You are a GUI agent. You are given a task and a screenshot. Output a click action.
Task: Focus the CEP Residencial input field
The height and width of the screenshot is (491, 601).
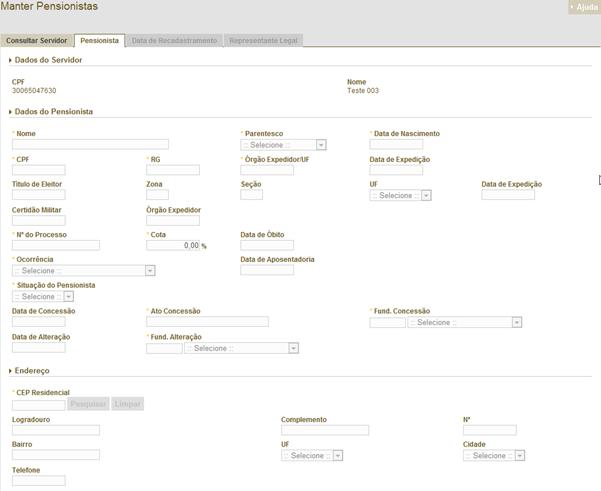point(38,404)
